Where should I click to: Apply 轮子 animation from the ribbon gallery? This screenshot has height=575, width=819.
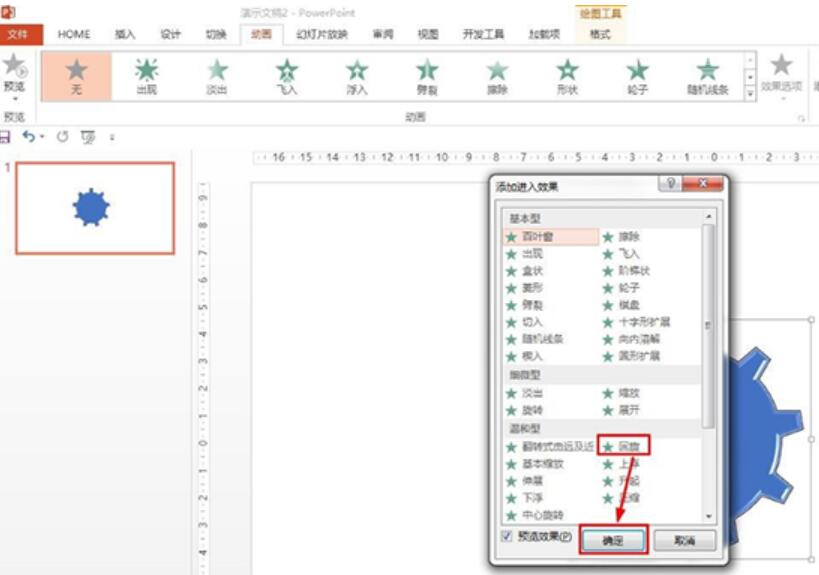coord(637,76)
